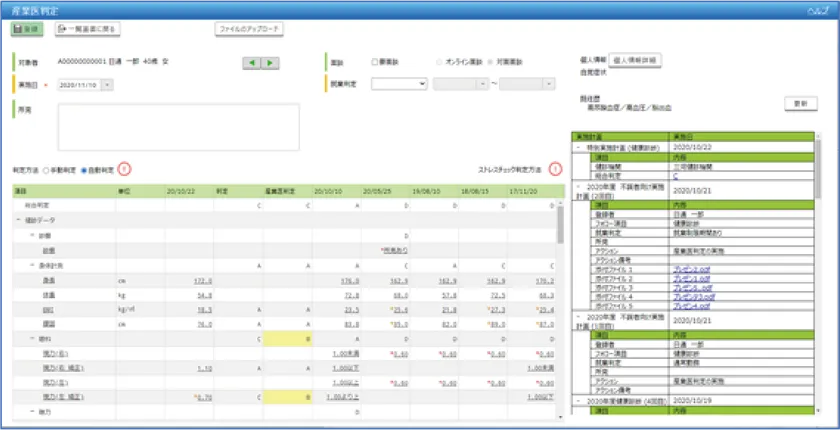Select the 自動判定 radio button
The image size is (840, 430).
(x=84, y=171)
